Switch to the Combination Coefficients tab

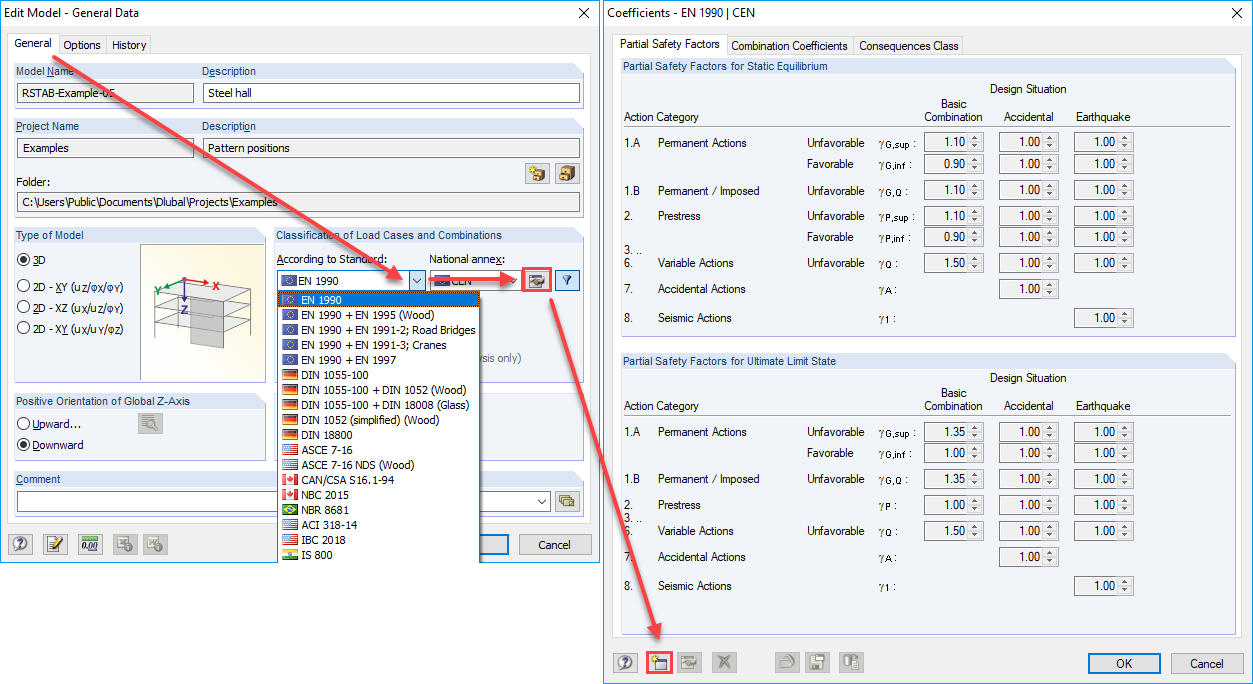click(790, 45)
